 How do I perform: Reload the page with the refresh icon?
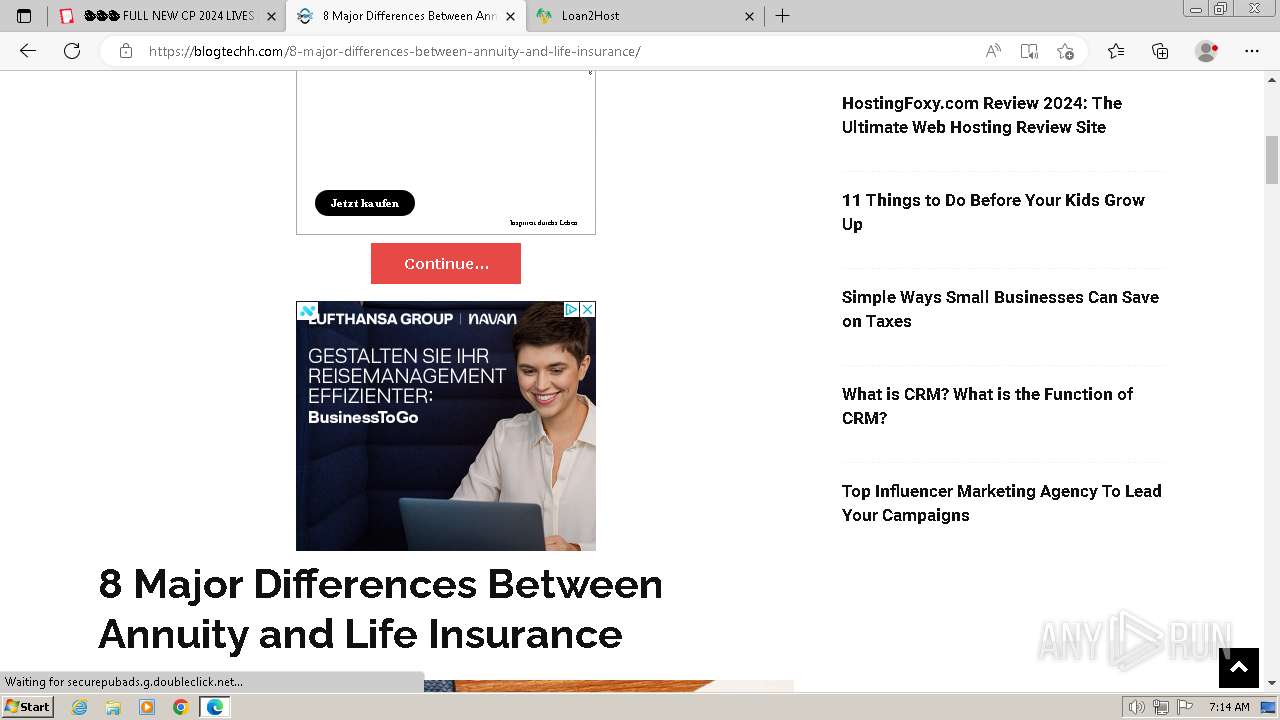[72, 51]
